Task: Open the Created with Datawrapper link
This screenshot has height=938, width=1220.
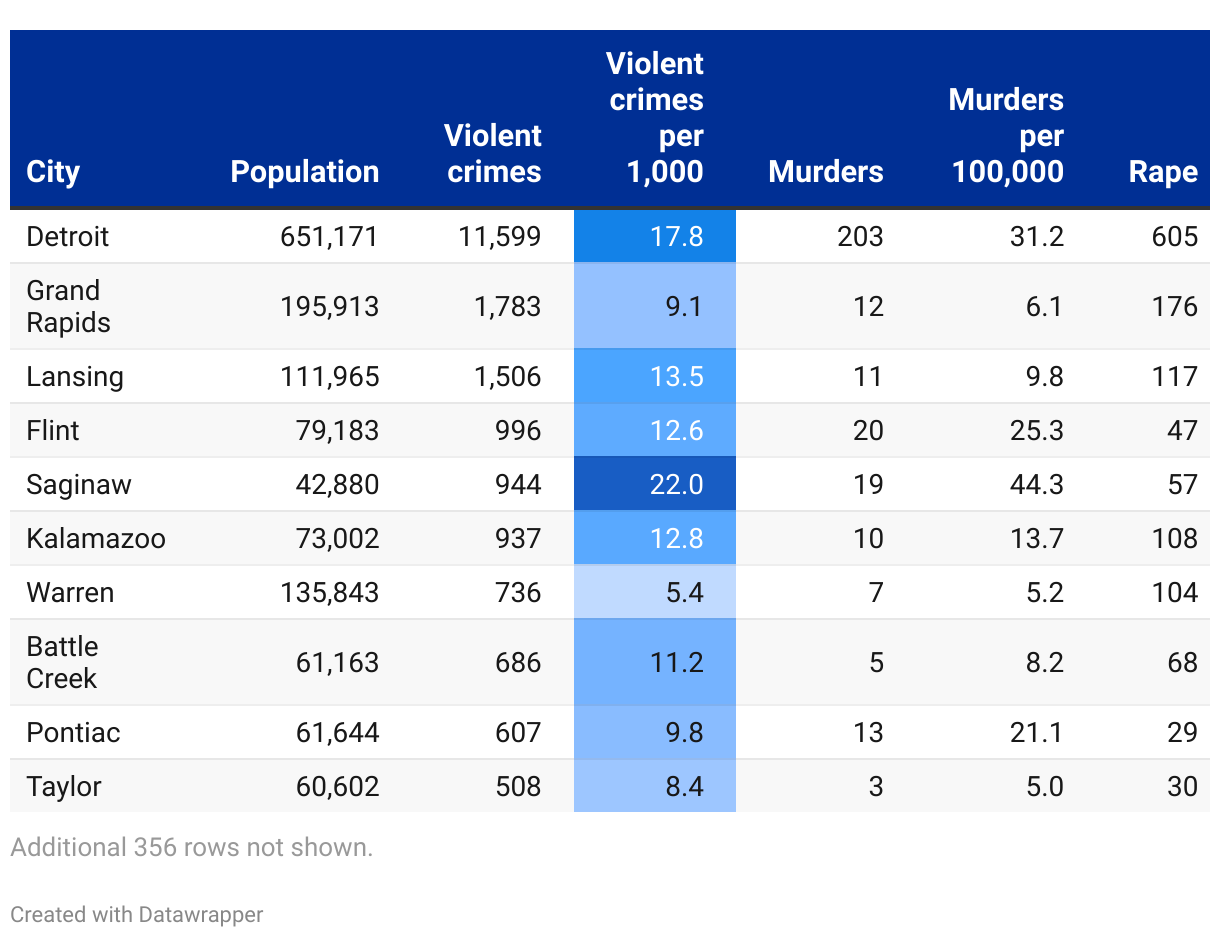Action: pos(137,914)
